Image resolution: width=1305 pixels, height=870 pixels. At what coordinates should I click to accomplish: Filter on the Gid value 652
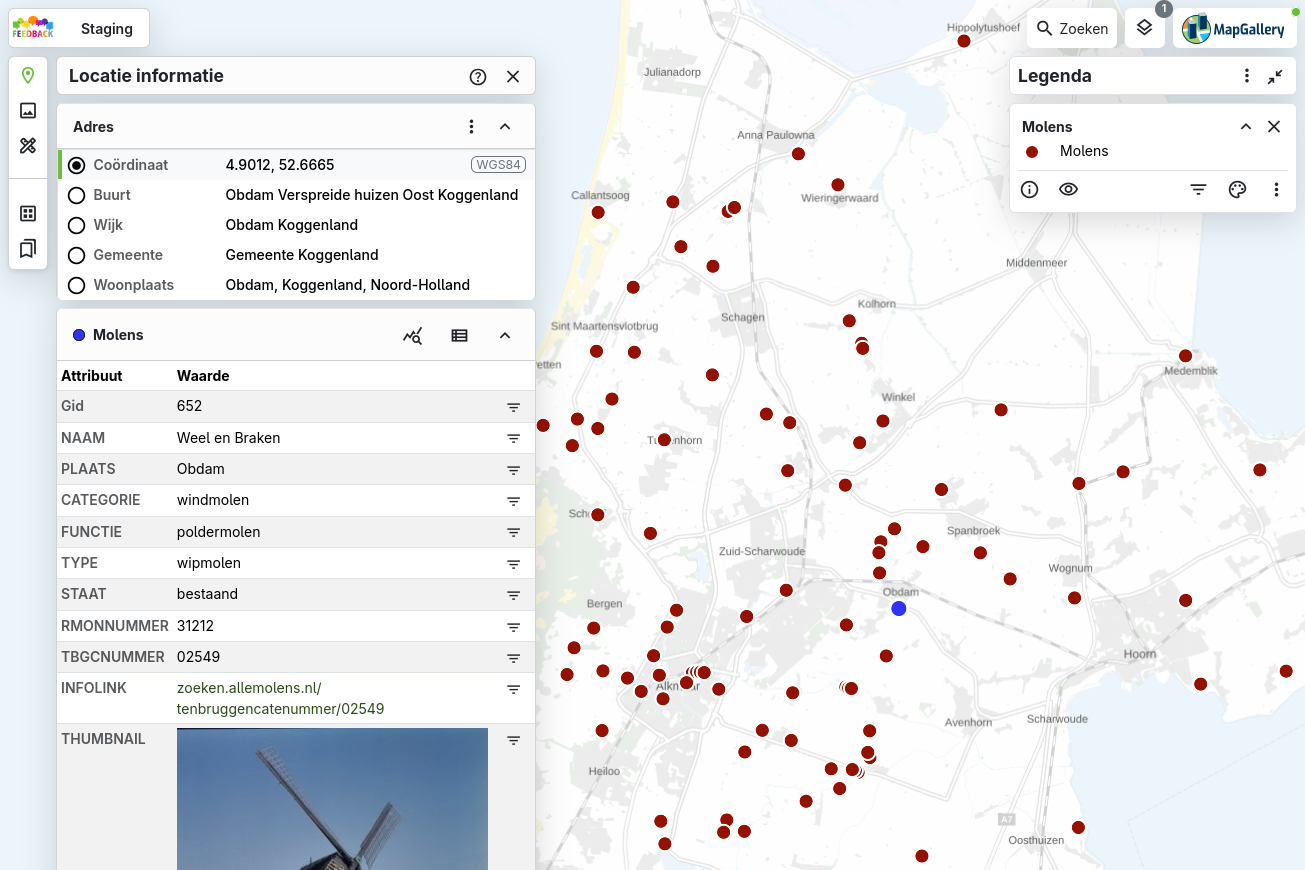click(x=513, y=407)
